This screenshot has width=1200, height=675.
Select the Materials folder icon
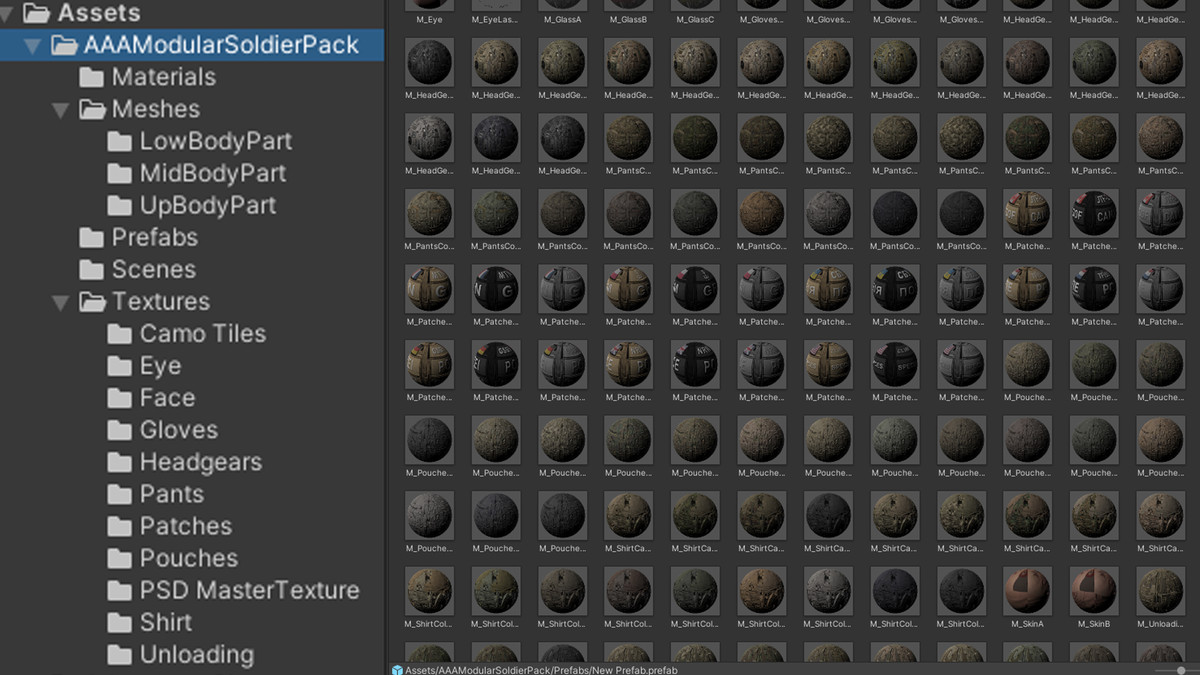tap(92, 77)
